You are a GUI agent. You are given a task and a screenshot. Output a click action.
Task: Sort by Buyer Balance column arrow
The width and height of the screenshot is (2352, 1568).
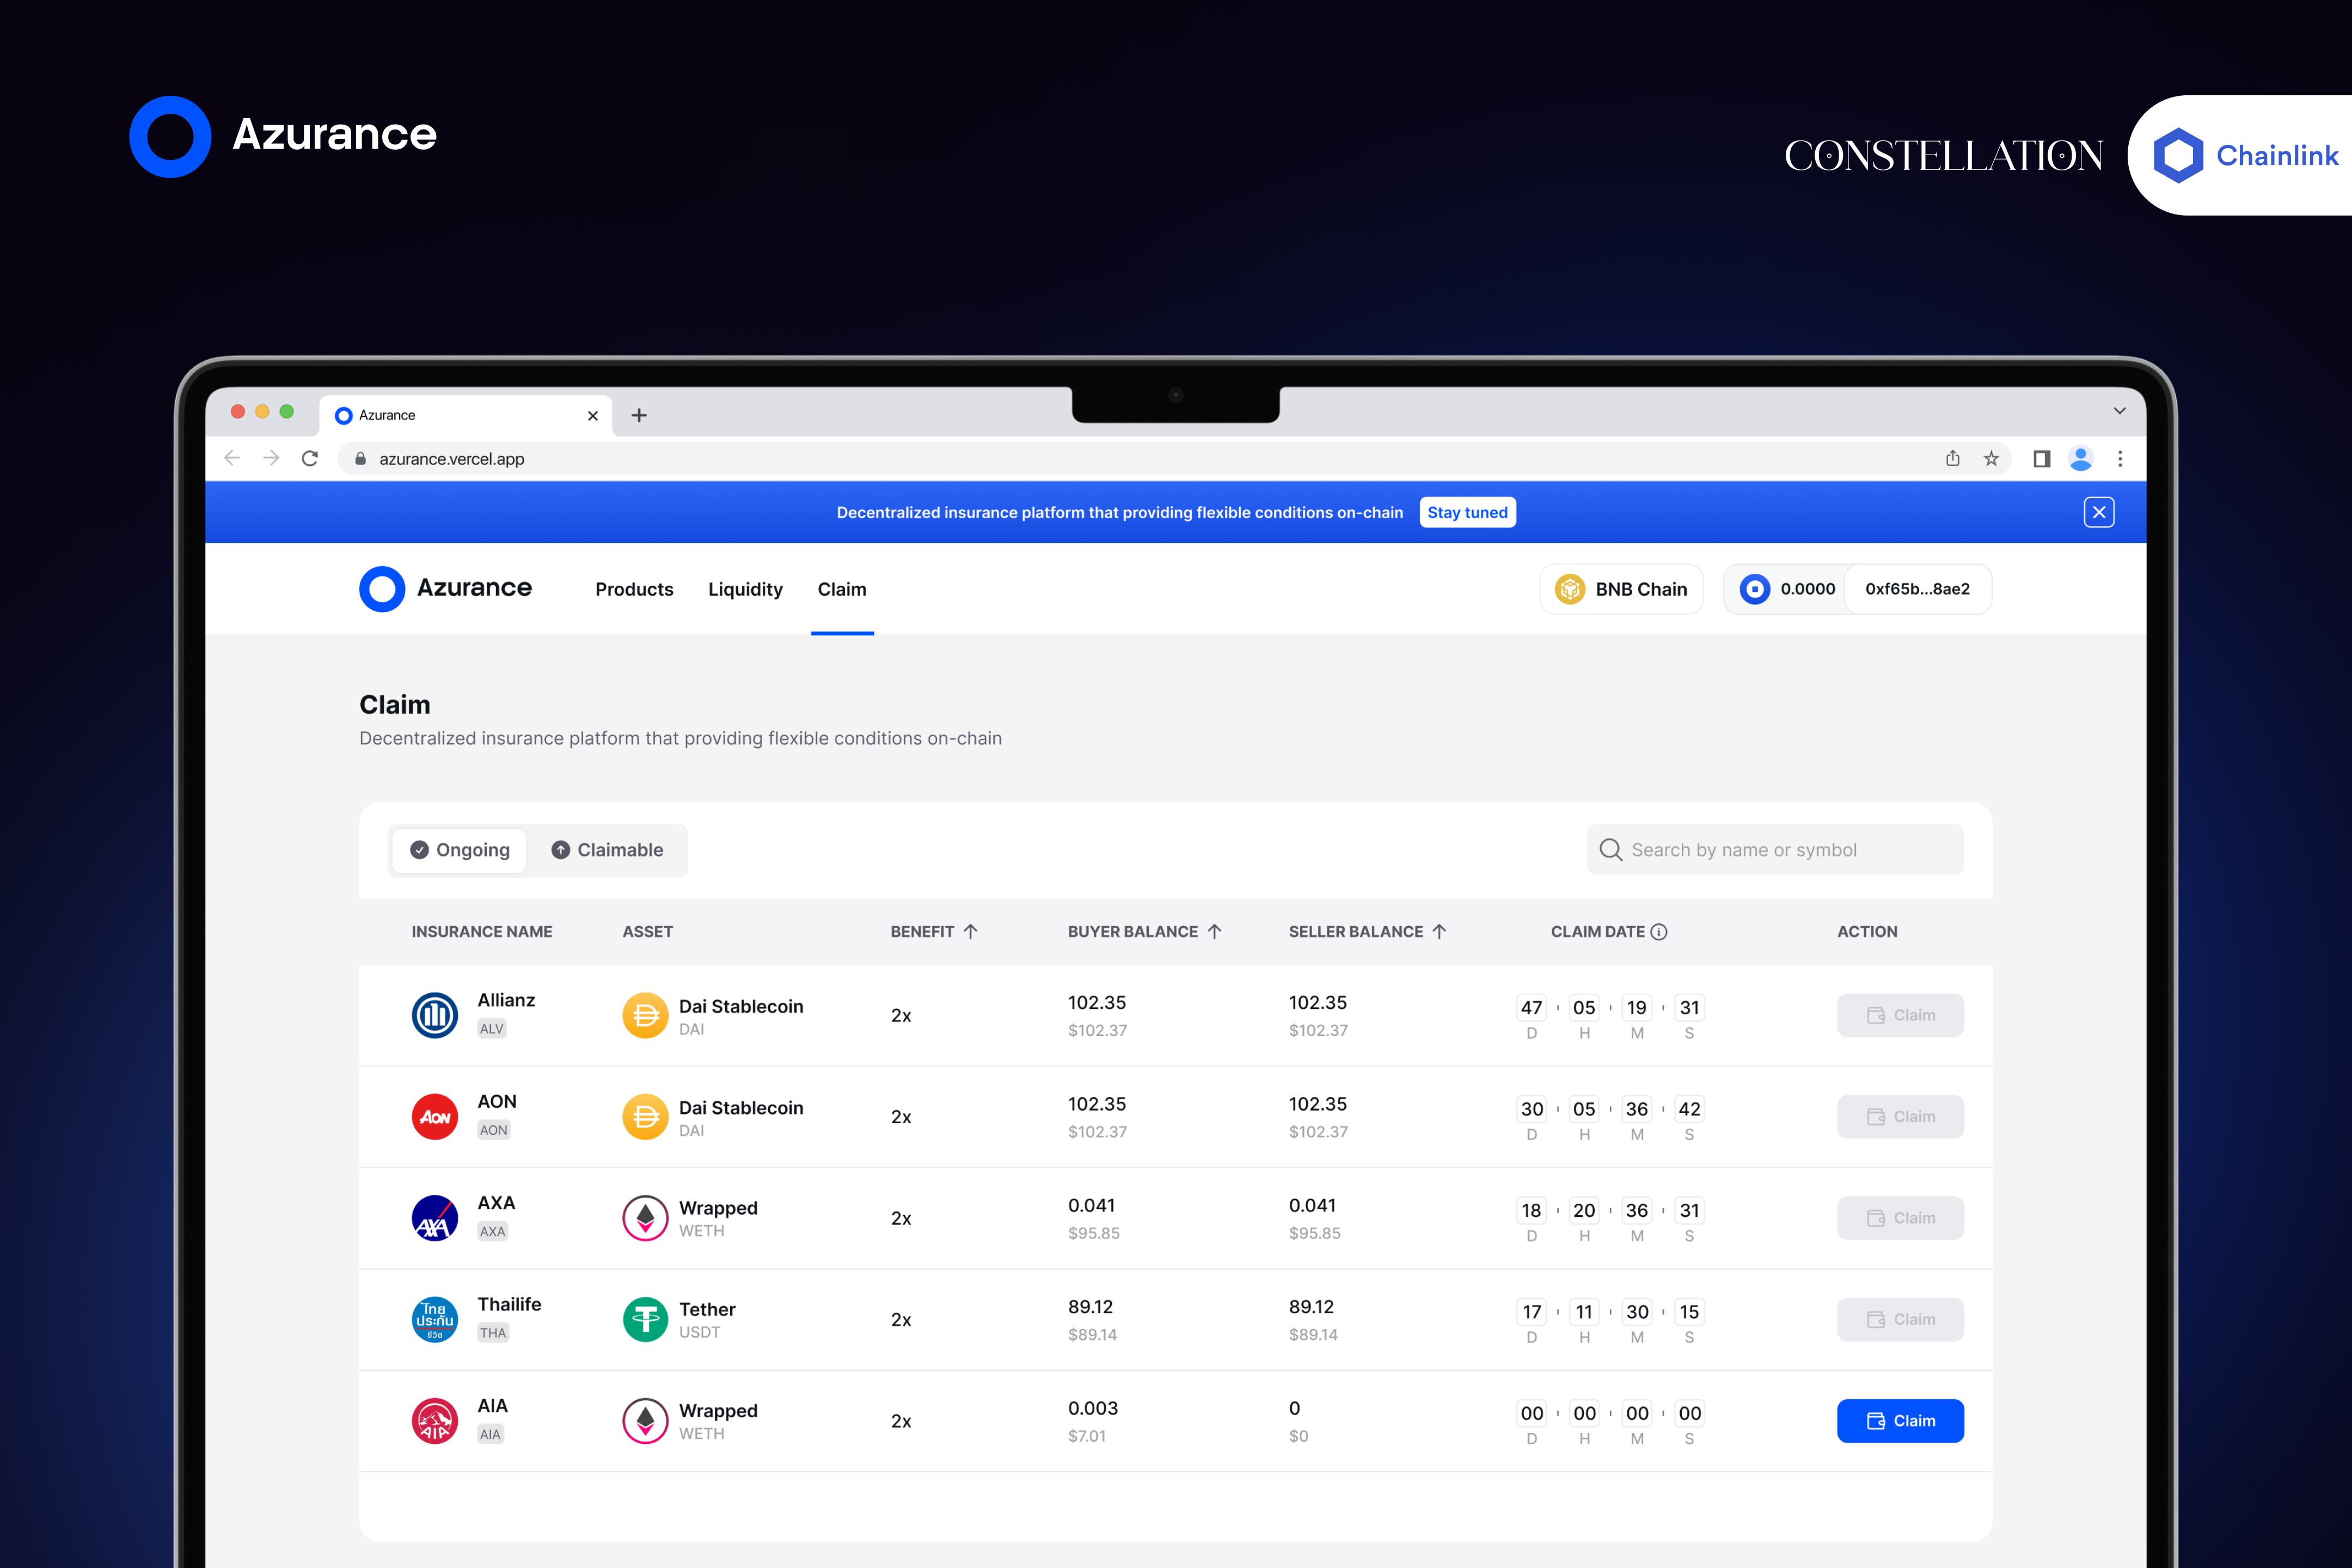coord(1214,931)
